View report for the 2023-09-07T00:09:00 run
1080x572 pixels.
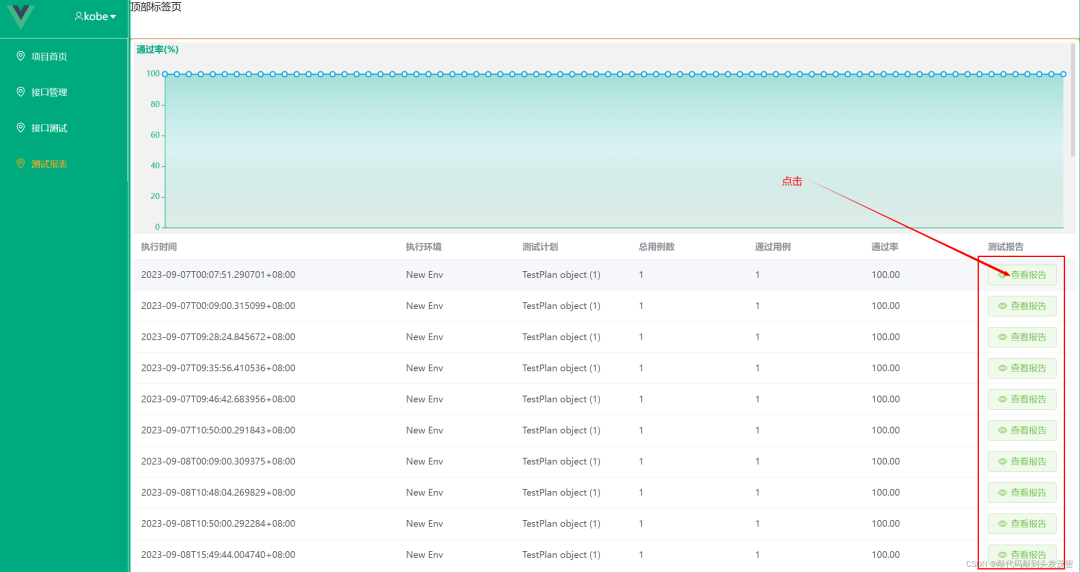coord(1021,306)
